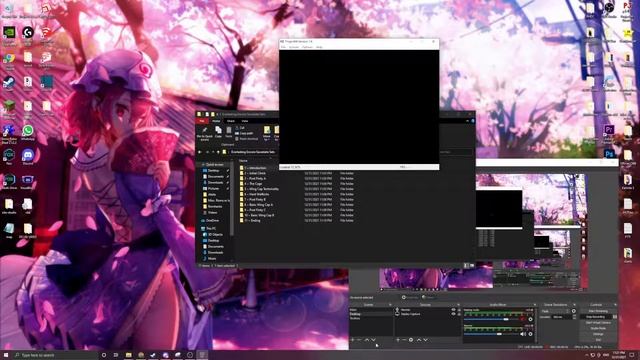
Task: Open Scenes dock header menu in OBS
Action: 390,305
